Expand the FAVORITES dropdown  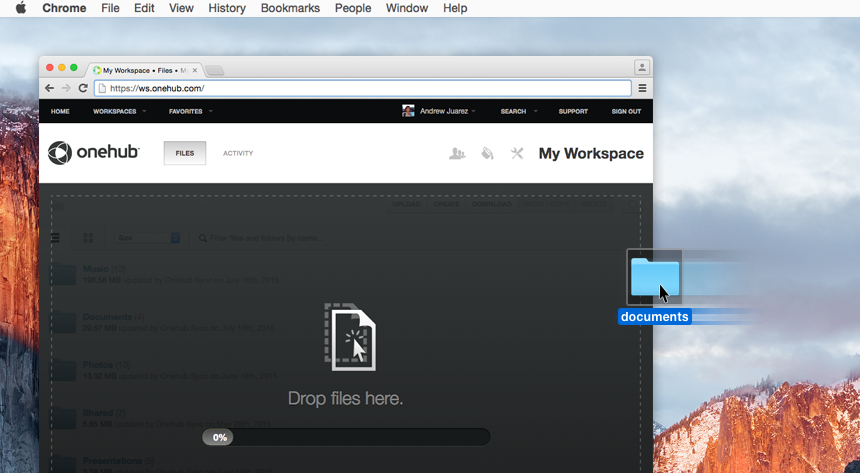click(x=190, y=111)
